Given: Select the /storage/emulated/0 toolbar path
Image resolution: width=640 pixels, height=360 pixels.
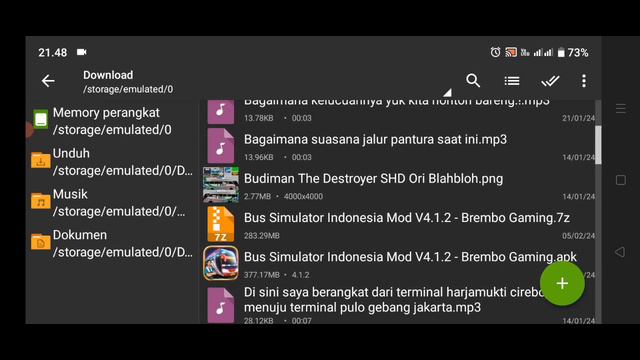Looking at the screenshot, I should coord(128,89).
